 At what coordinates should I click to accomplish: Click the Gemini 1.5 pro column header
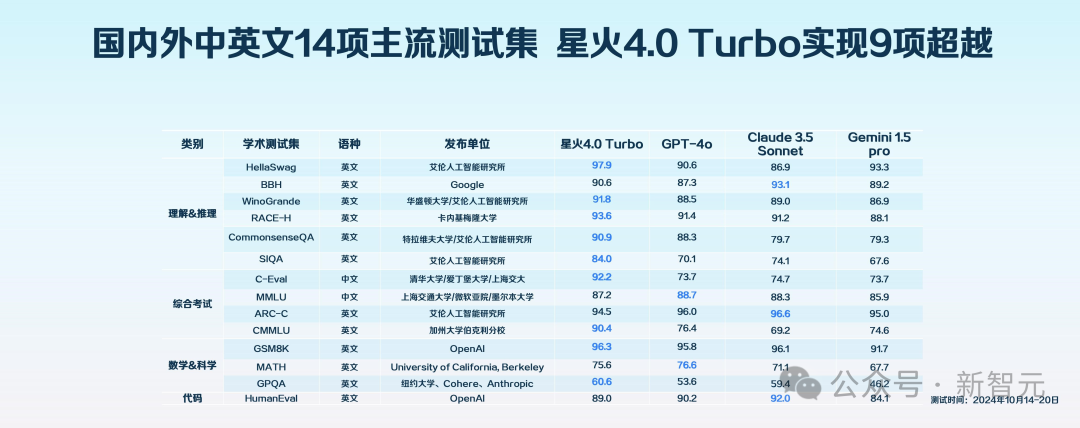click(879, 144)
